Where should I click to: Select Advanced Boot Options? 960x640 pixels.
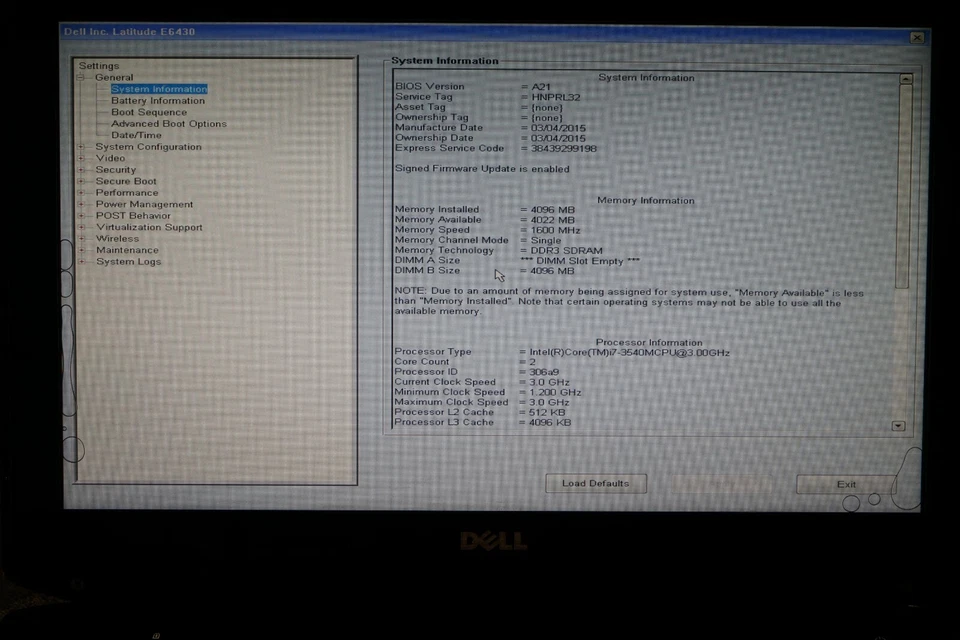[167, 123]
